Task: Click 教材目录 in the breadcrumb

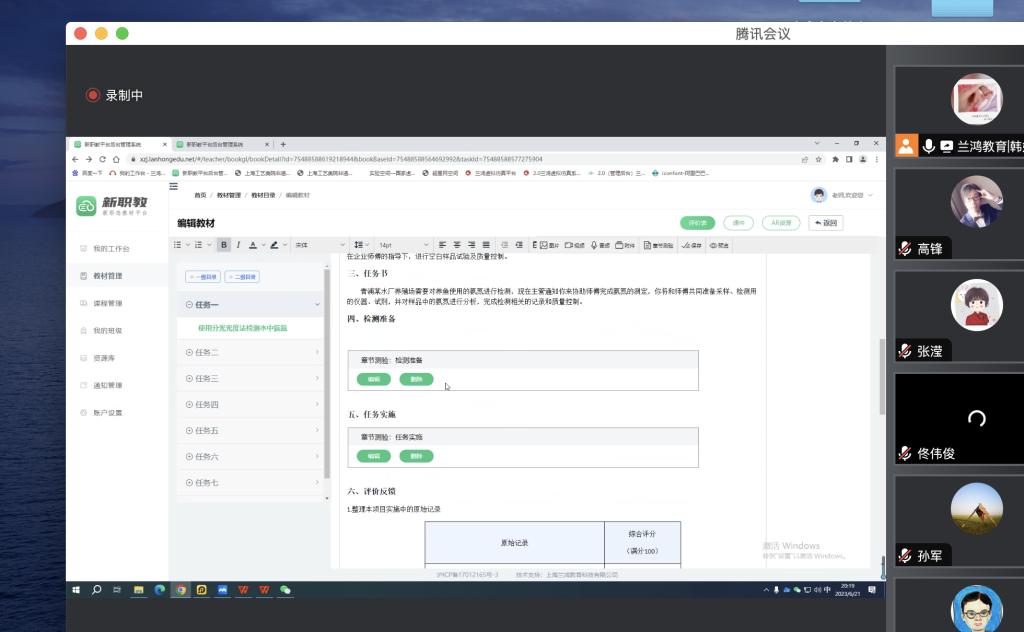Action: tap(263, 195)
